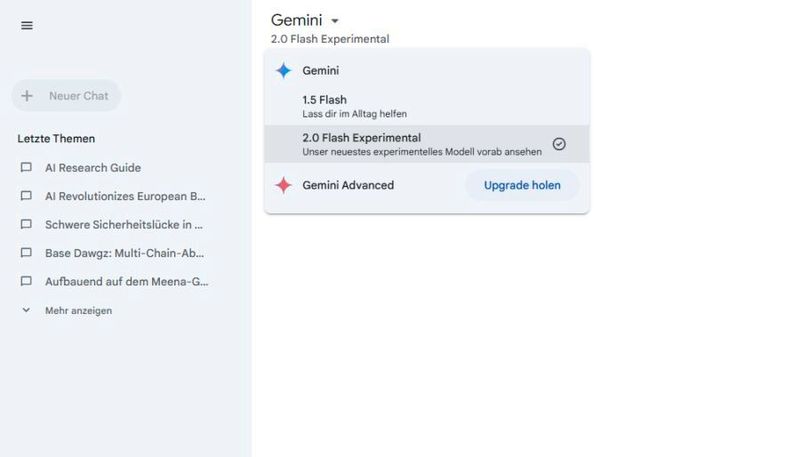Screen dimensions: 800x457
Task: Click the red Gemini Advanced sparkle icon
Action: [x=284, y=185]
